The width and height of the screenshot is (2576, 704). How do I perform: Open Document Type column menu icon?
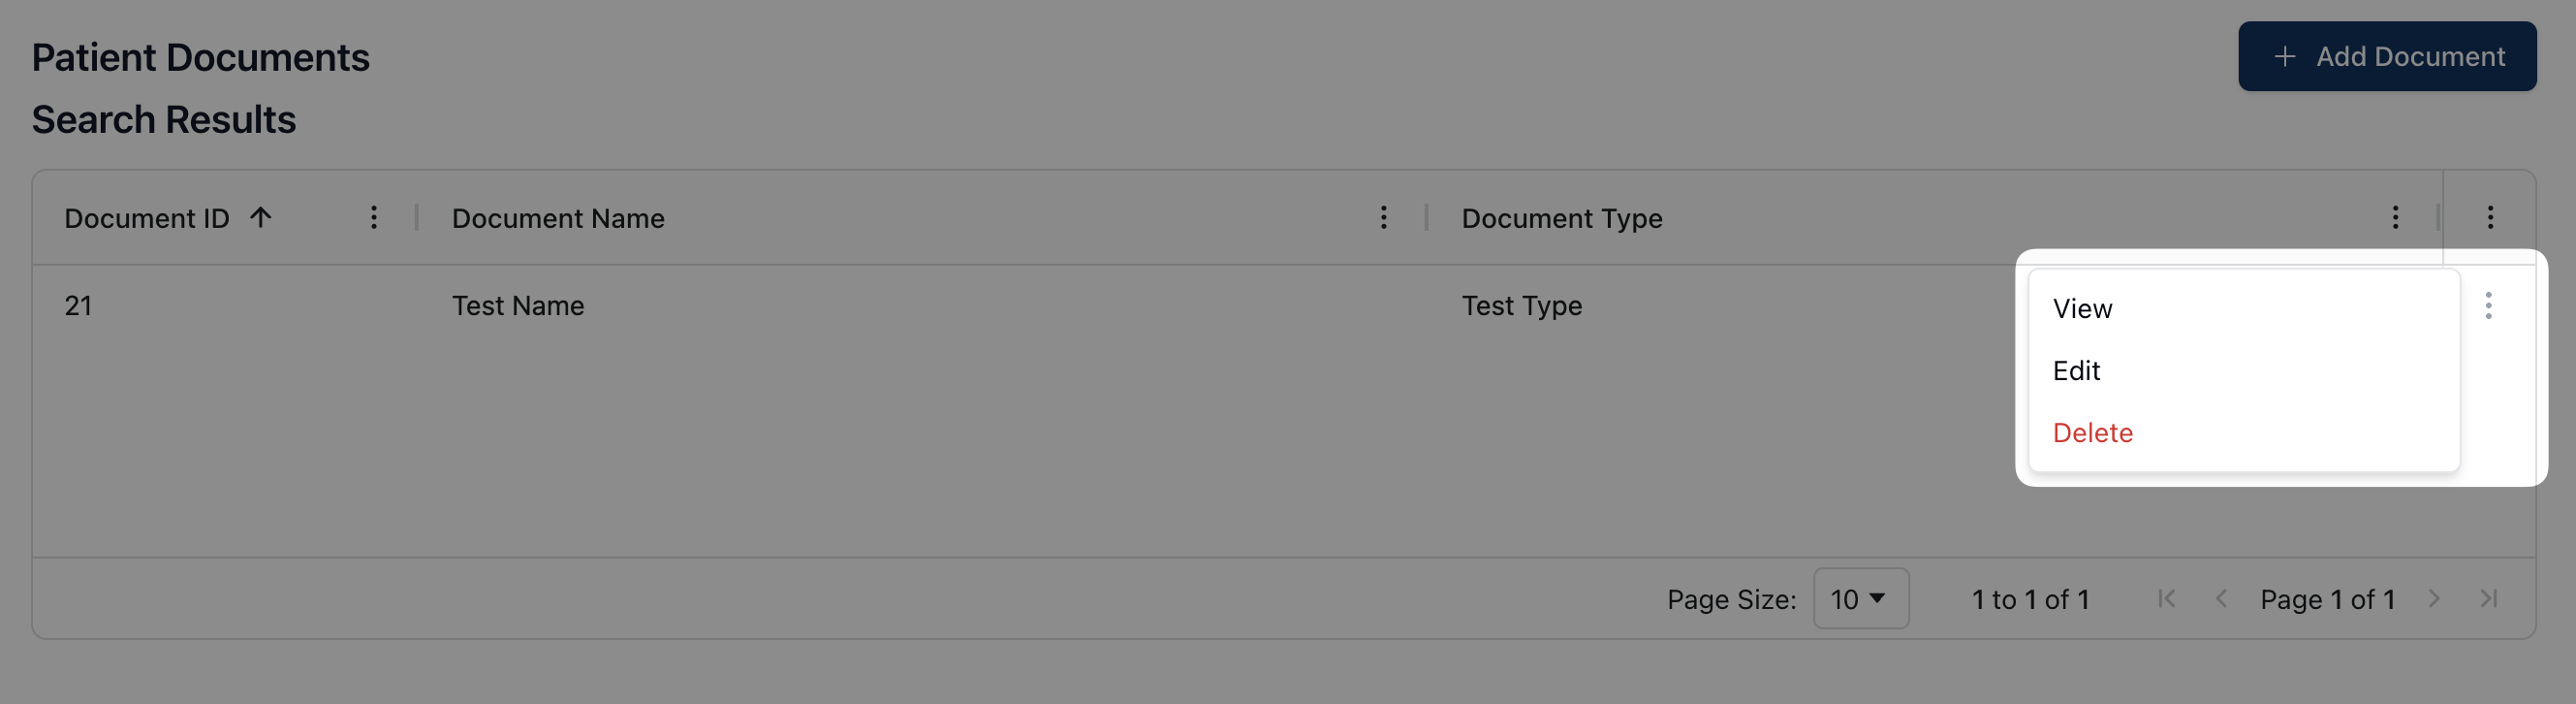2395,217
